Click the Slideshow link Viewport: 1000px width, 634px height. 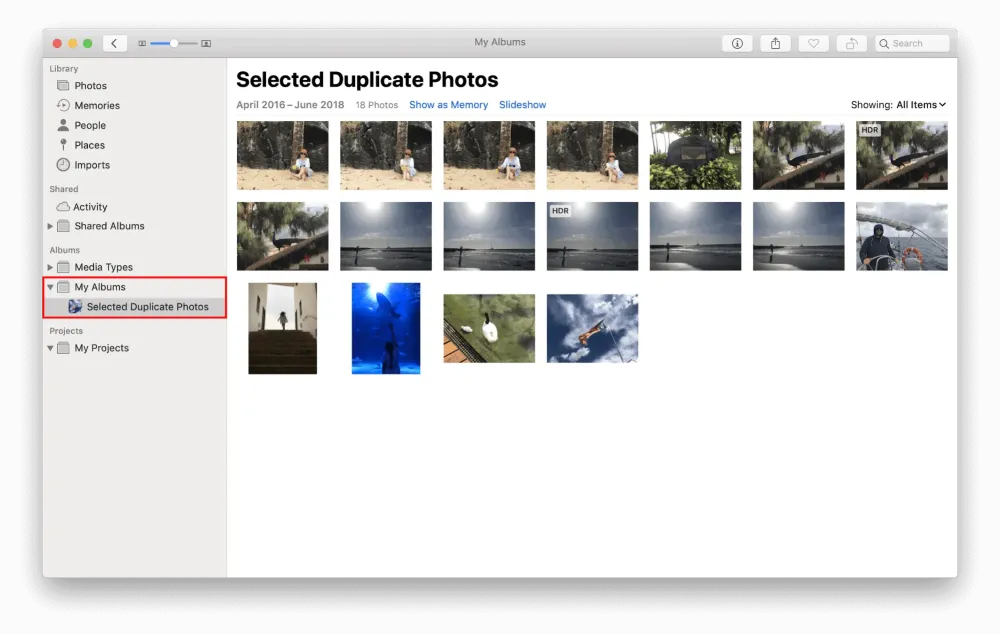point(522,105)
